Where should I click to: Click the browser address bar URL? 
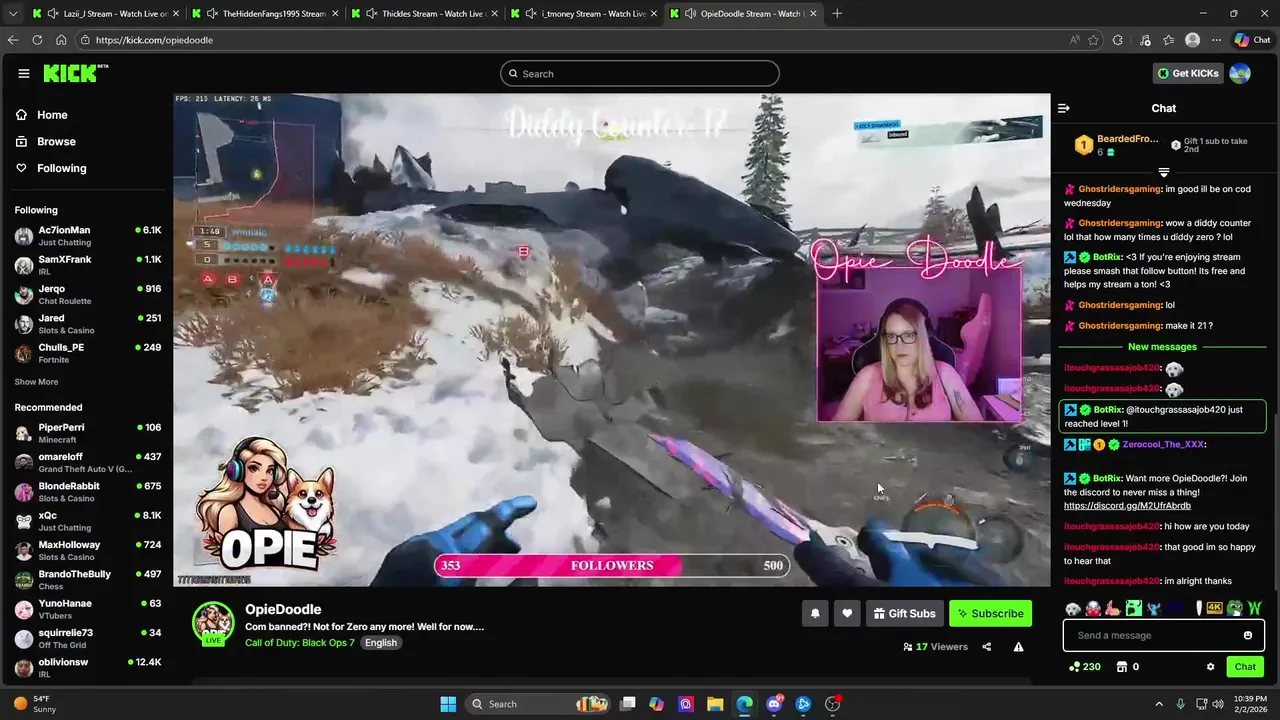154,40
